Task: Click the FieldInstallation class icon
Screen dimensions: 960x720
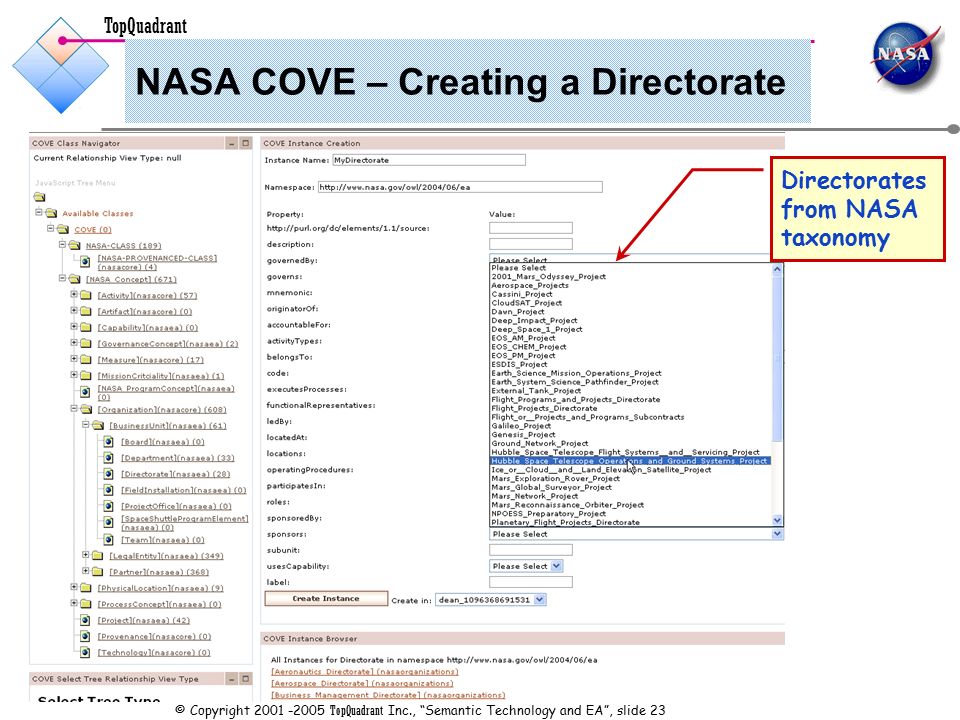Action: [109, 490]
